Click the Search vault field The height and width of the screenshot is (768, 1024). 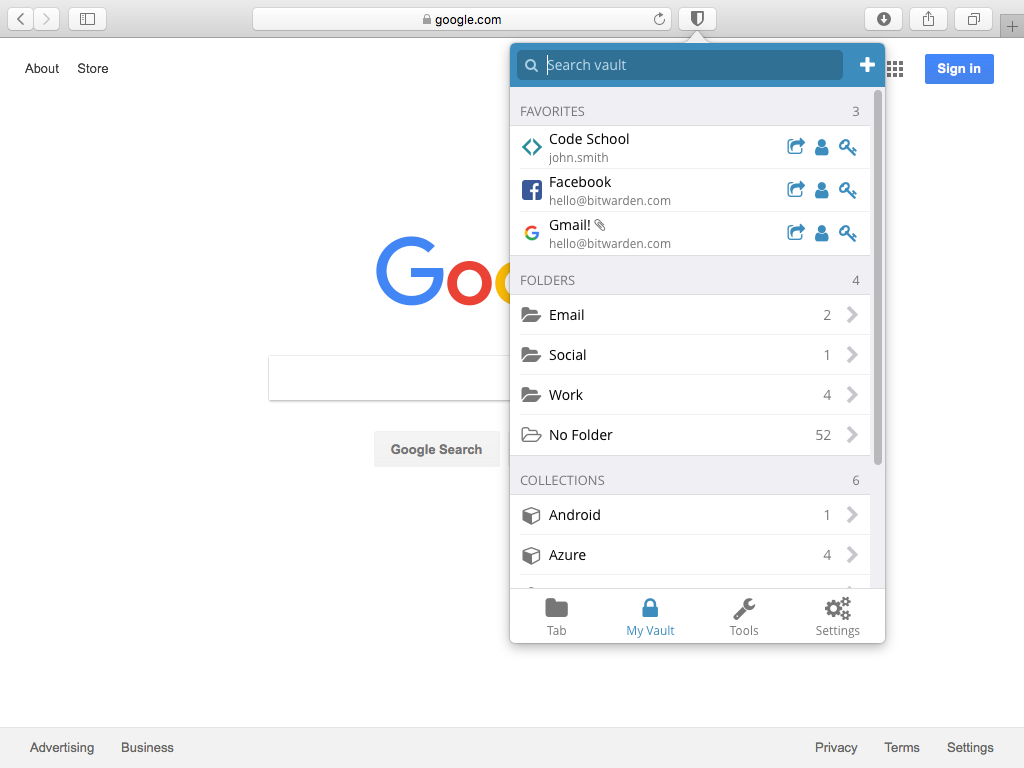[x=678, y=64]
